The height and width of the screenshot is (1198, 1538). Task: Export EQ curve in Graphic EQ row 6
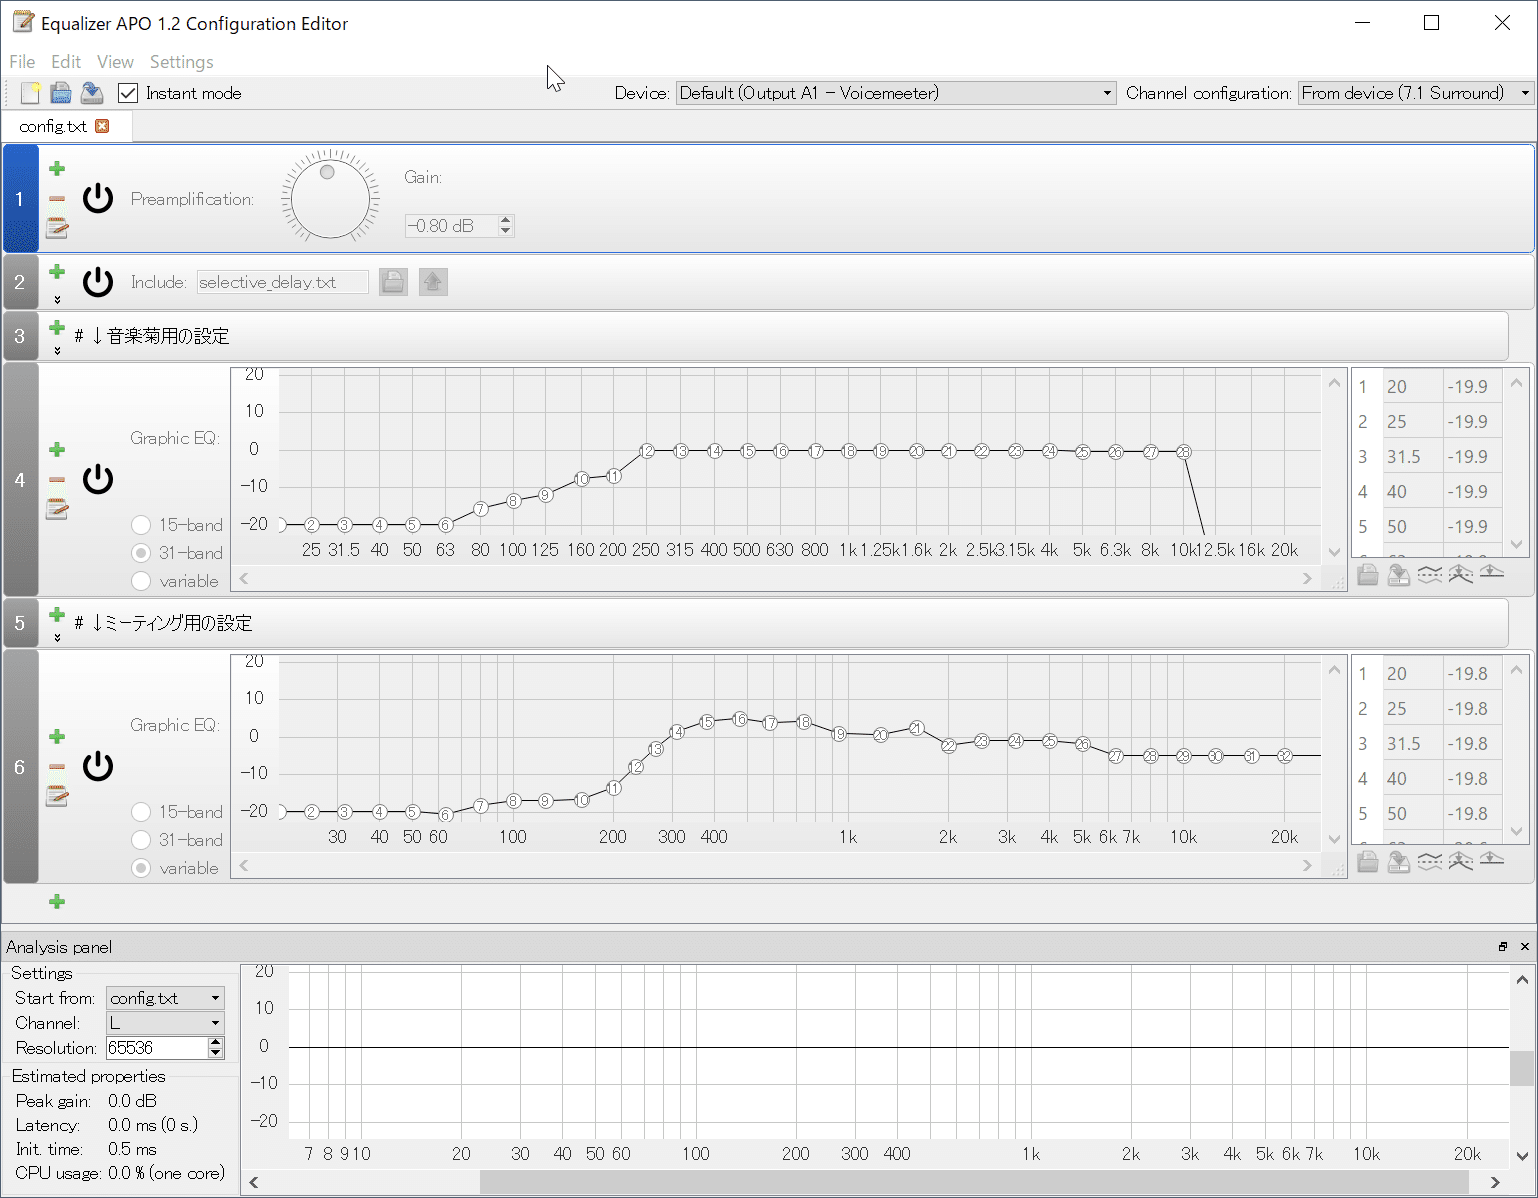pos(1399,861)
